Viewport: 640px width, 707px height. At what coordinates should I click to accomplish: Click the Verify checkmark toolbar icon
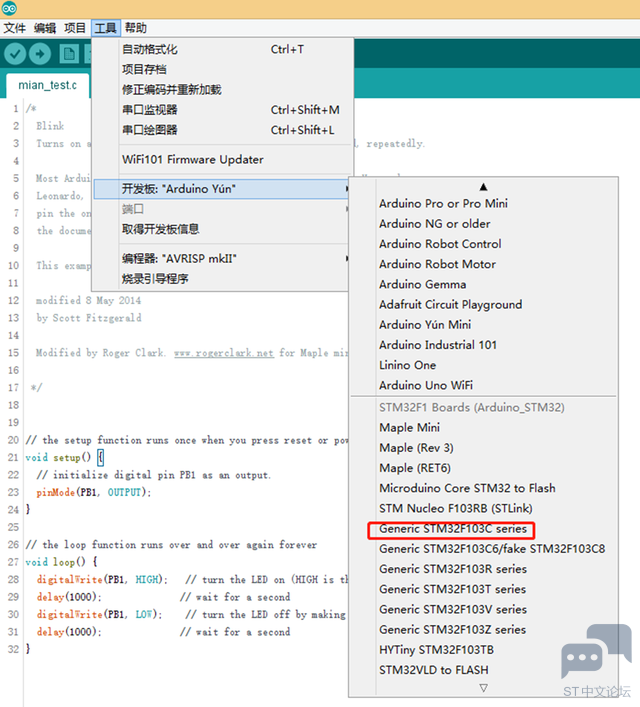pyautogui.click(x=15, y=54)
